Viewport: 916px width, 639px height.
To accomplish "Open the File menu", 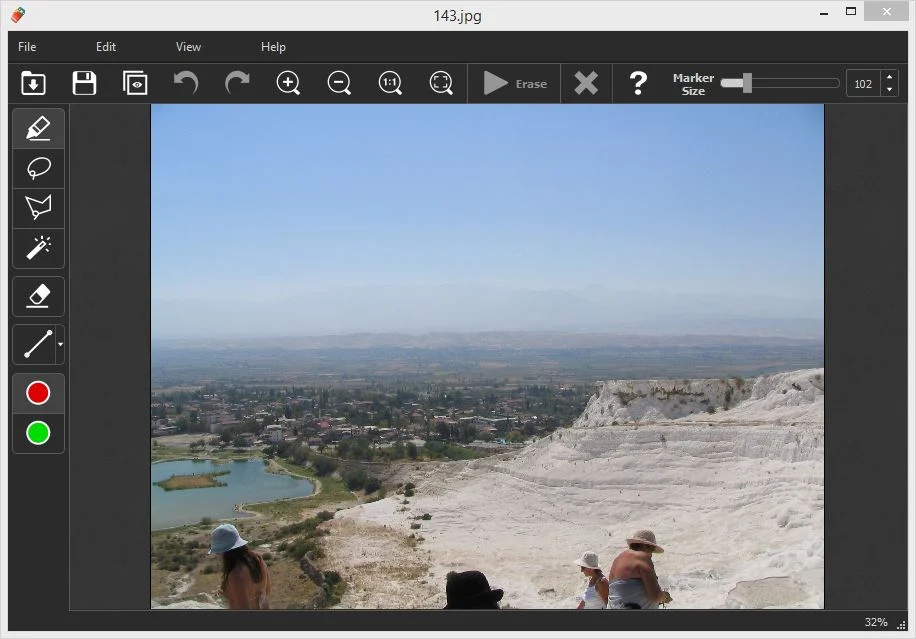I will tap(27, 47).
